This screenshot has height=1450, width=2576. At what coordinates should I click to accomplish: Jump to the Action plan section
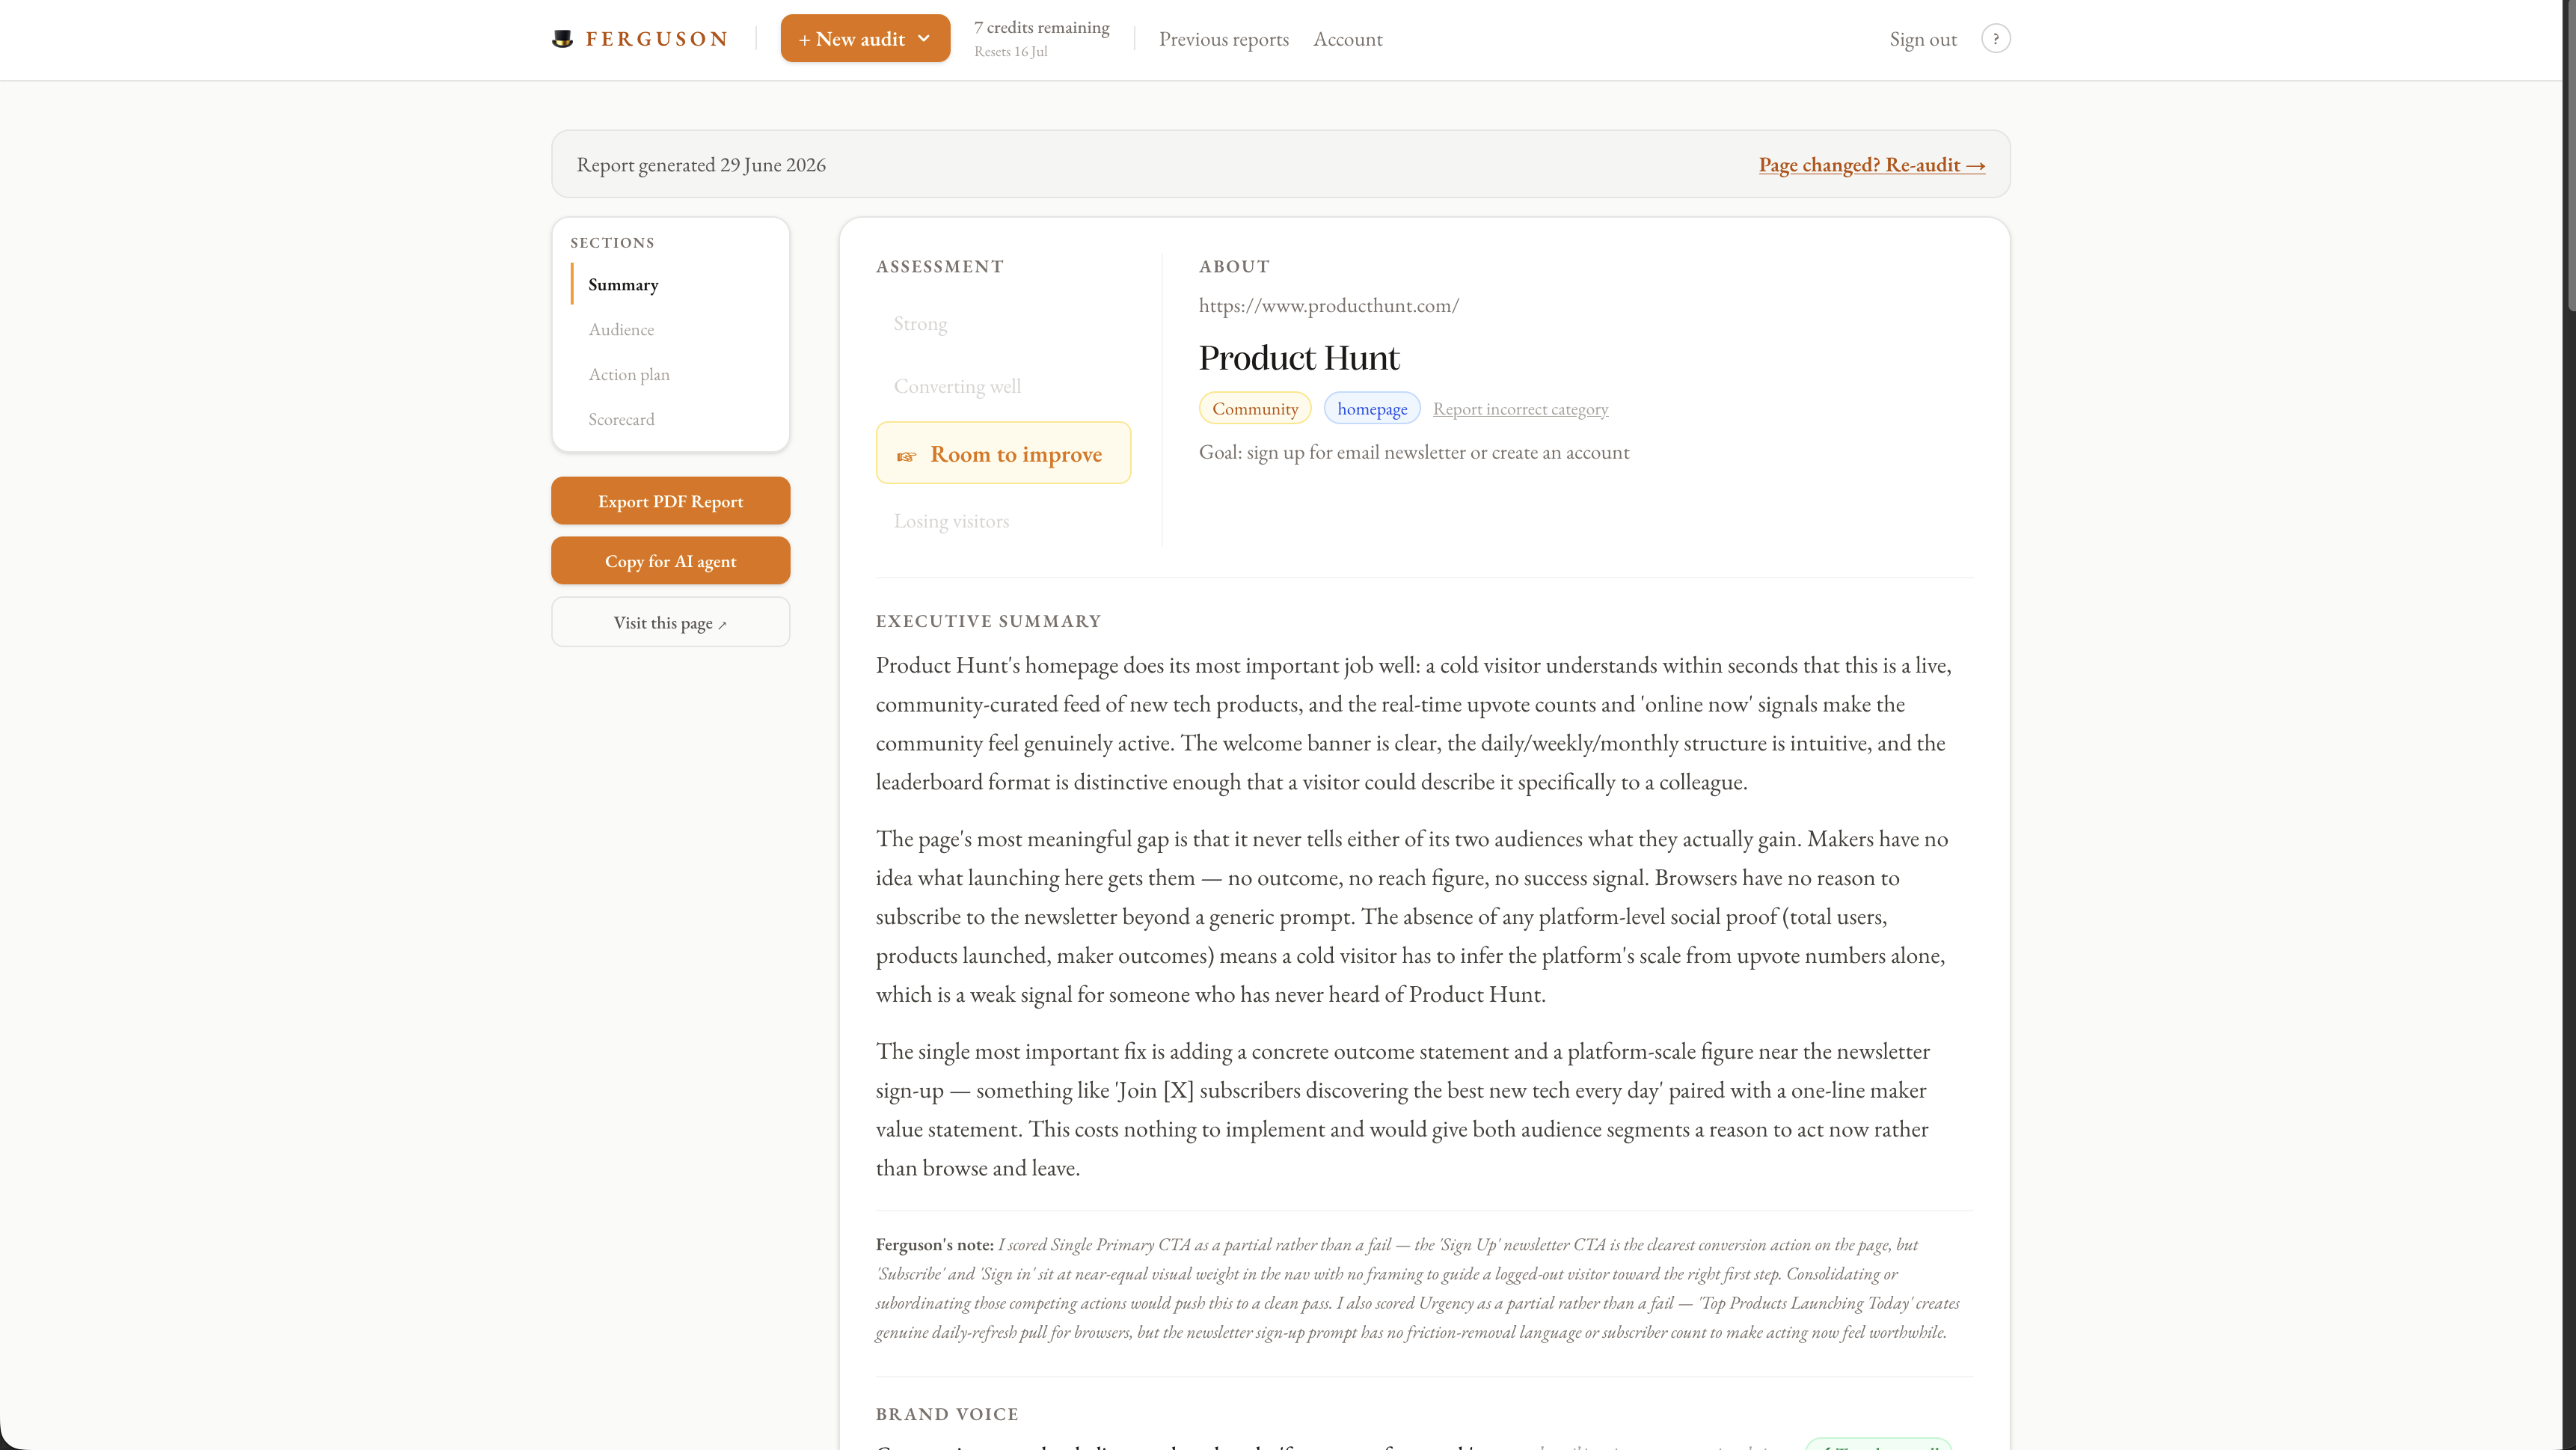tap(629, 374)
